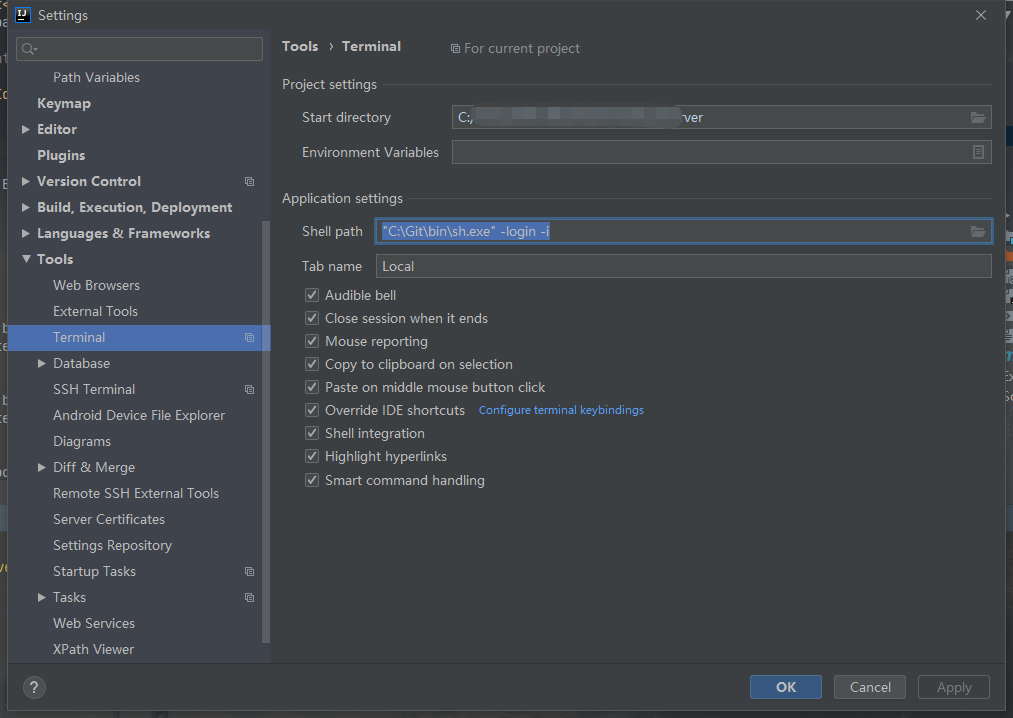Viewport: 1013px width, 718px height.
Task: Toggle the Audible bell checkbox
Action: (312, 295)
